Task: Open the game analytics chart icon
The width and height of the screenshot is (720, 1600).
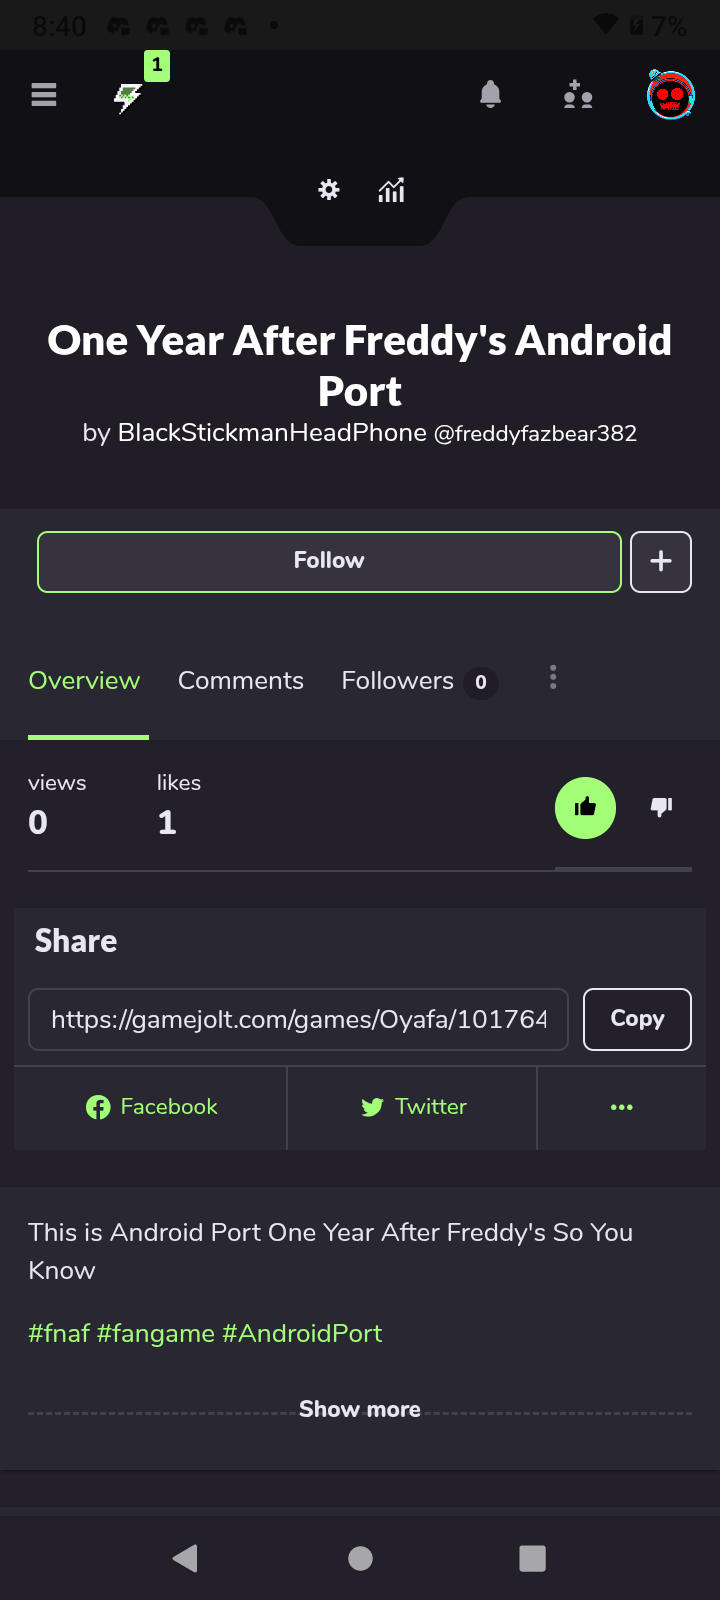Action: tap(391, 189)
